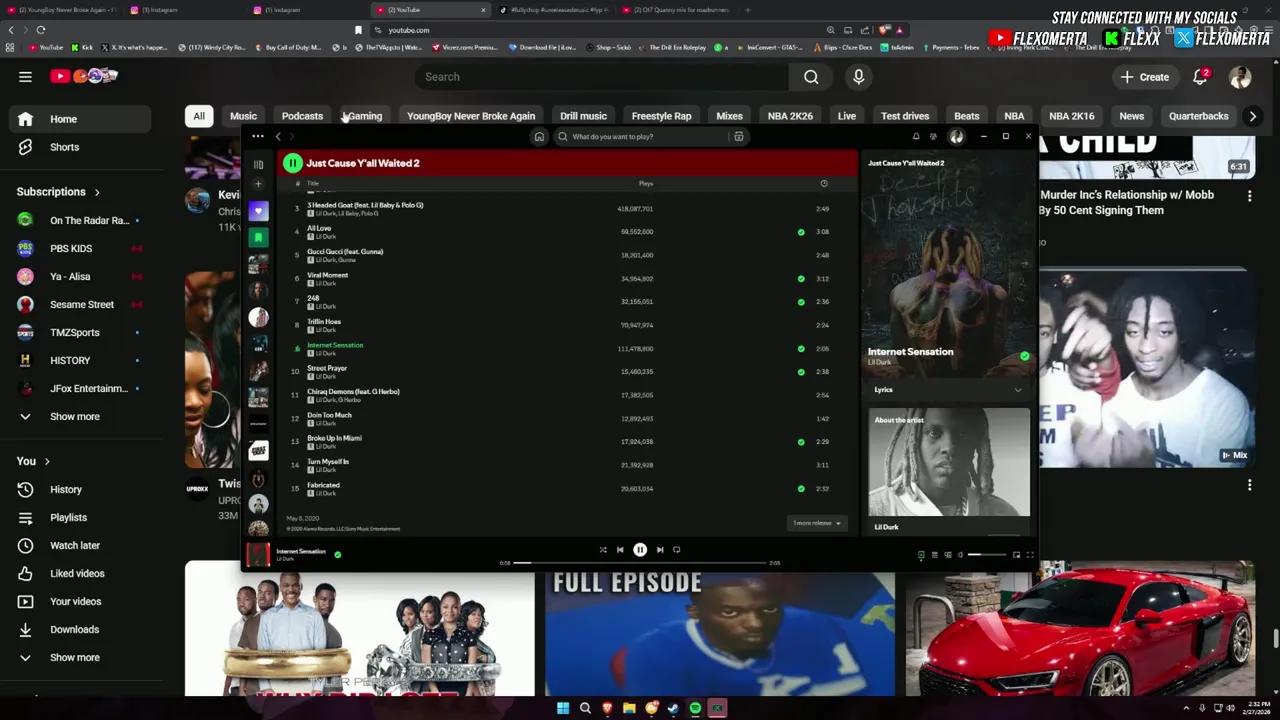Open Spotify Friend Activity icon
This screenshot has height=720, width=1280.
933,137
